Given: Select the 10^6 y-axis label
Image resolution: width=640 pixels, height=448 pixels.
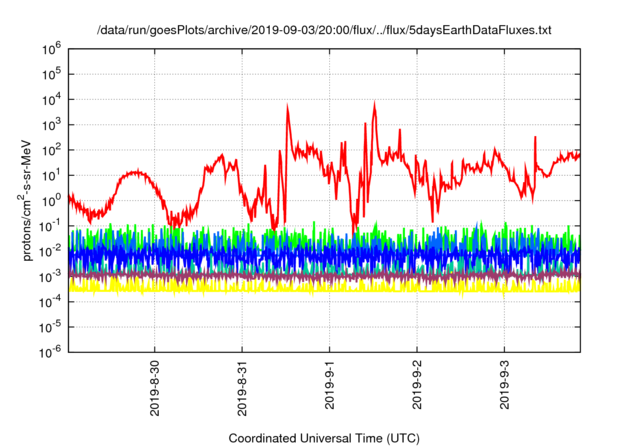Looking at the screenshot, I should point(51,50).
